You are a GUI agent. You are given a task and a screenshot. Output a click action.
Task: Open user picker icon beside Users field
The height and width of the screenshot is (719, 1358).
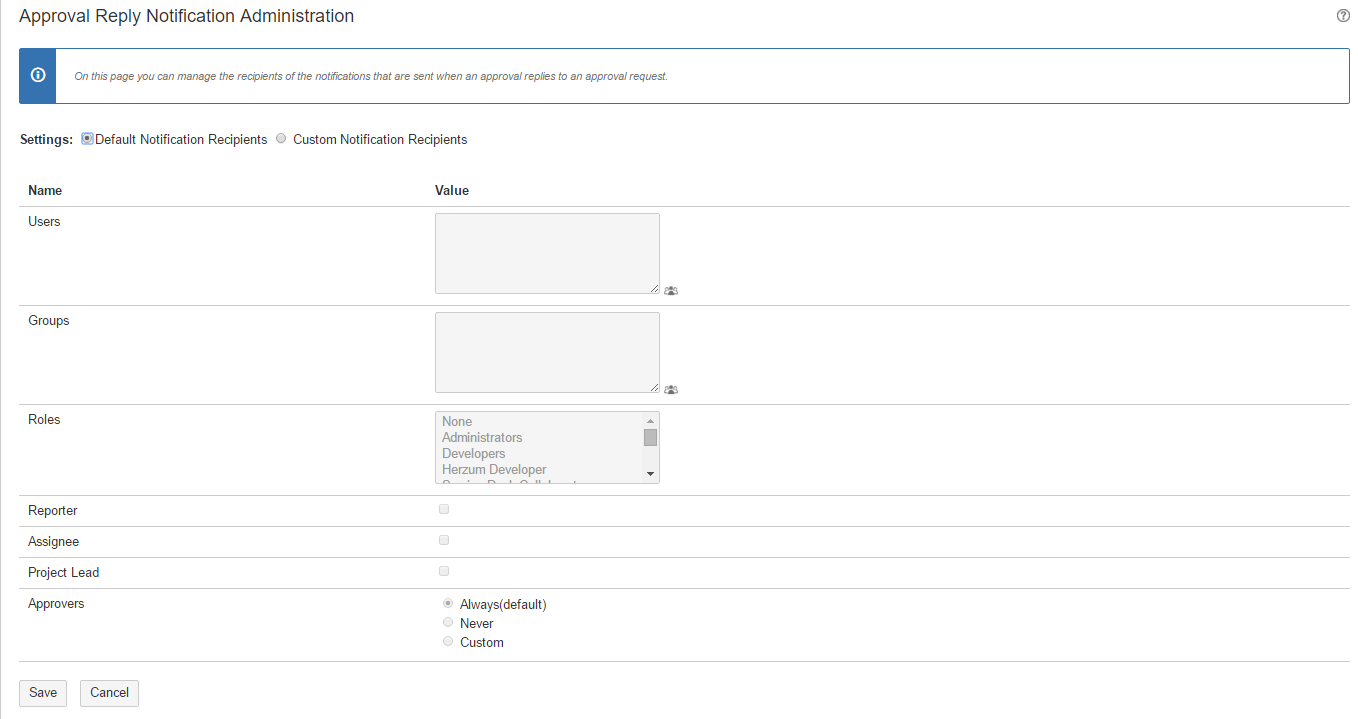671,291
